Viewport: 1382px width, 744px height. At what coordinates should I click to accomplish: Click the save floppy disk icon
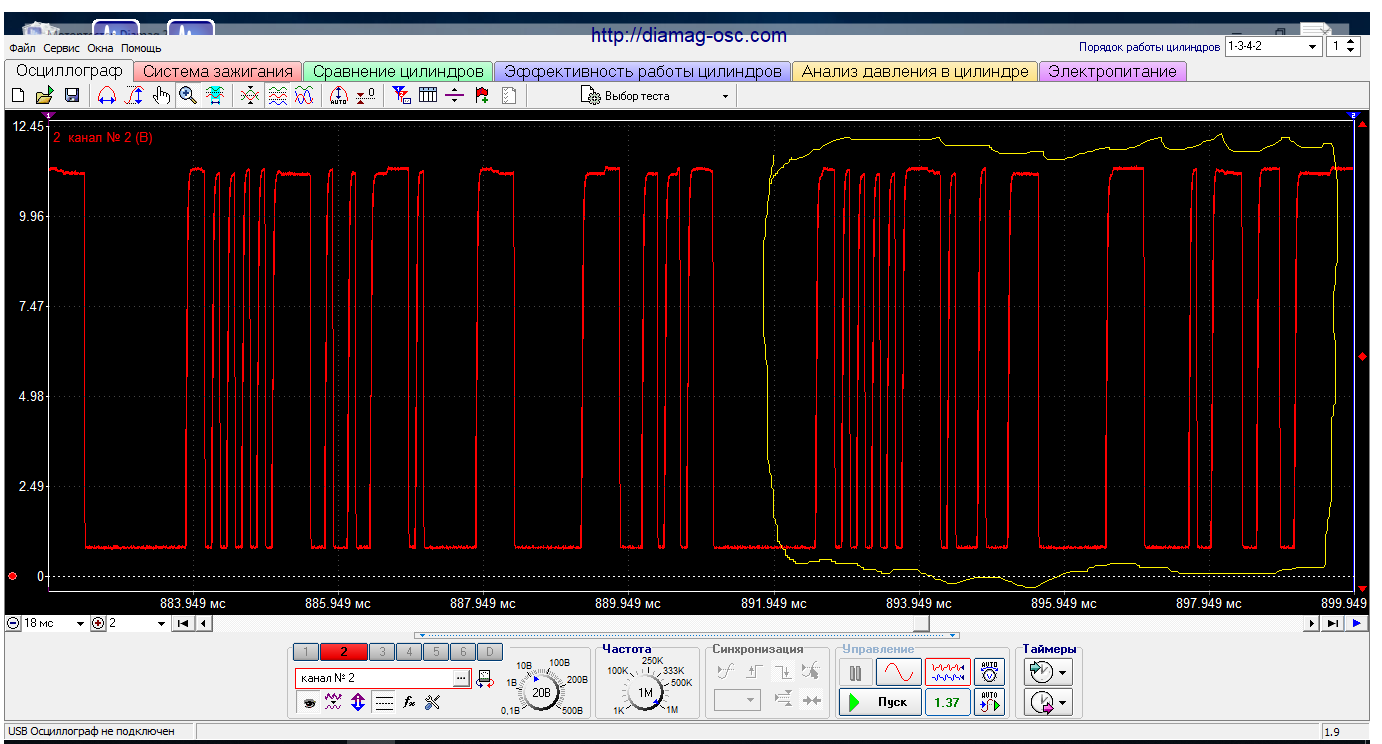tap(71, 95)
